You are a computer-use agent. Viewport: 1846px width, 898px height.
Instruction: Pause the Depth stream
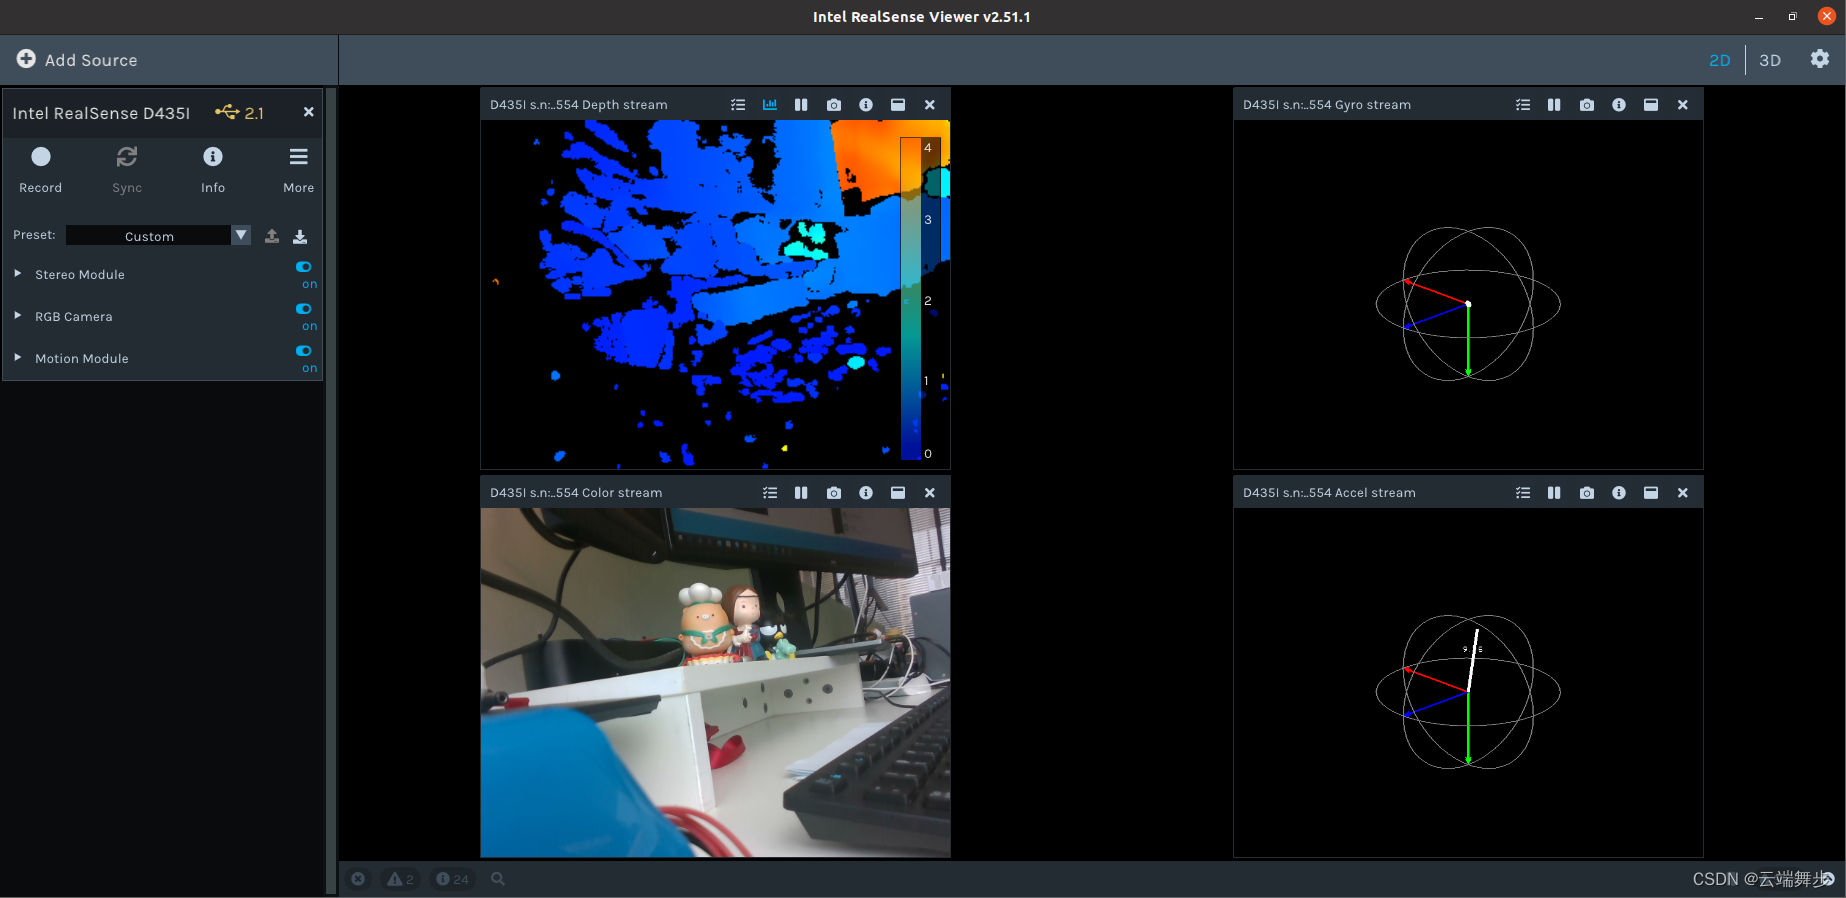[801, 105]
